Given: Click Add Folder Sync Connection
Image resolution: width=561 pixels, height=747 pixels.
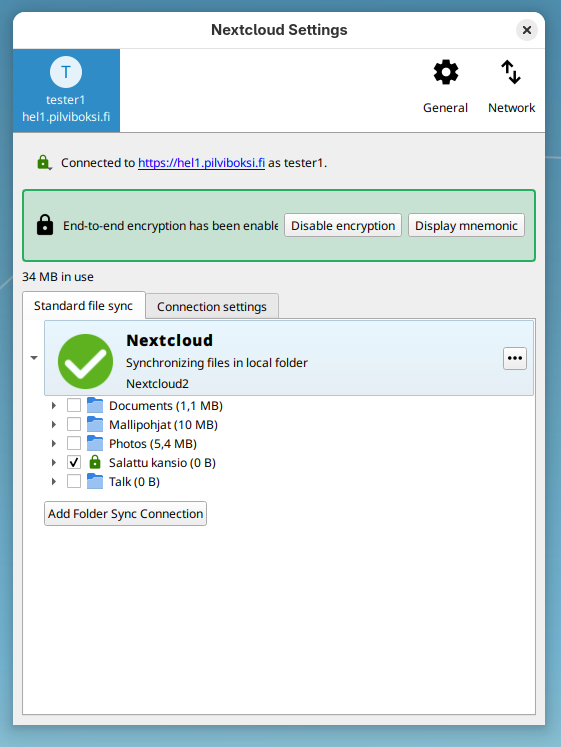Looking at the screenshot, I should click(x=125, y=514).
